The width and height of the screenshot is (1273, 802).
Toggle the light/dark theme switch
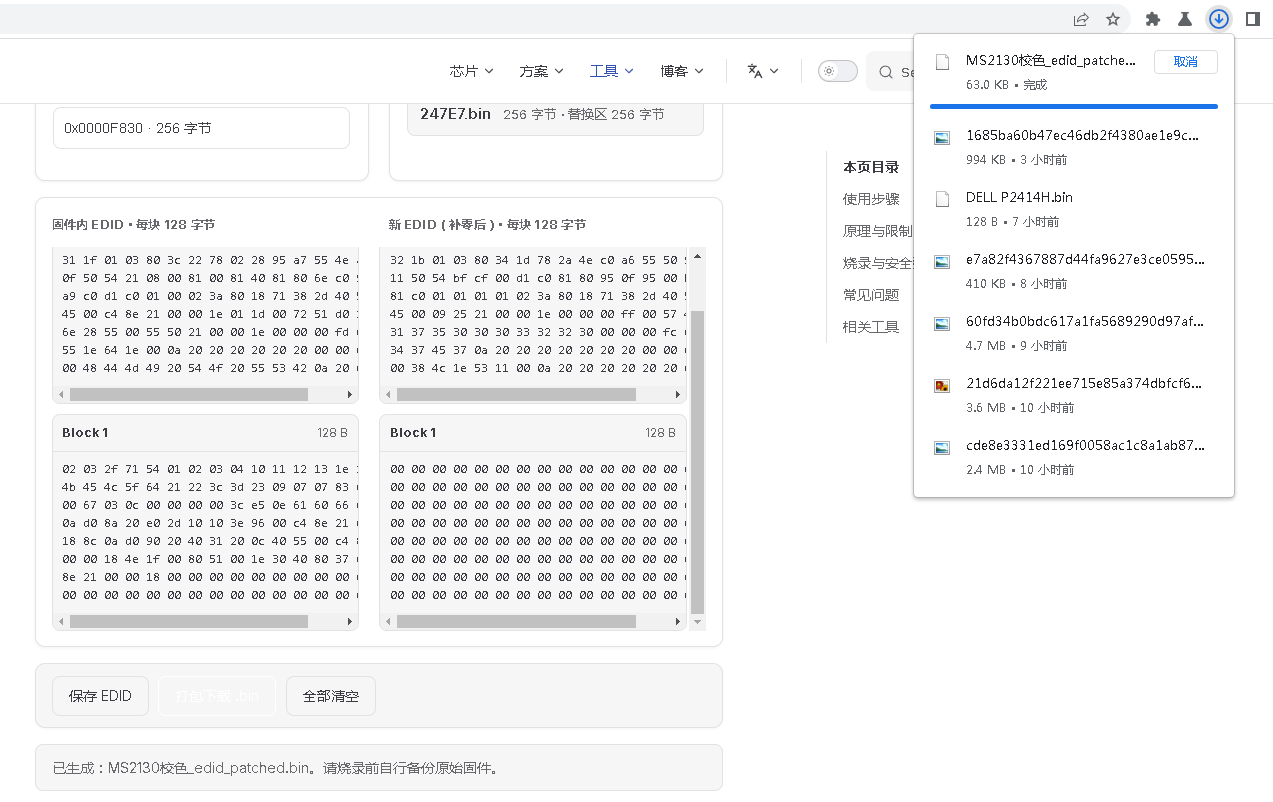point(837,71)
